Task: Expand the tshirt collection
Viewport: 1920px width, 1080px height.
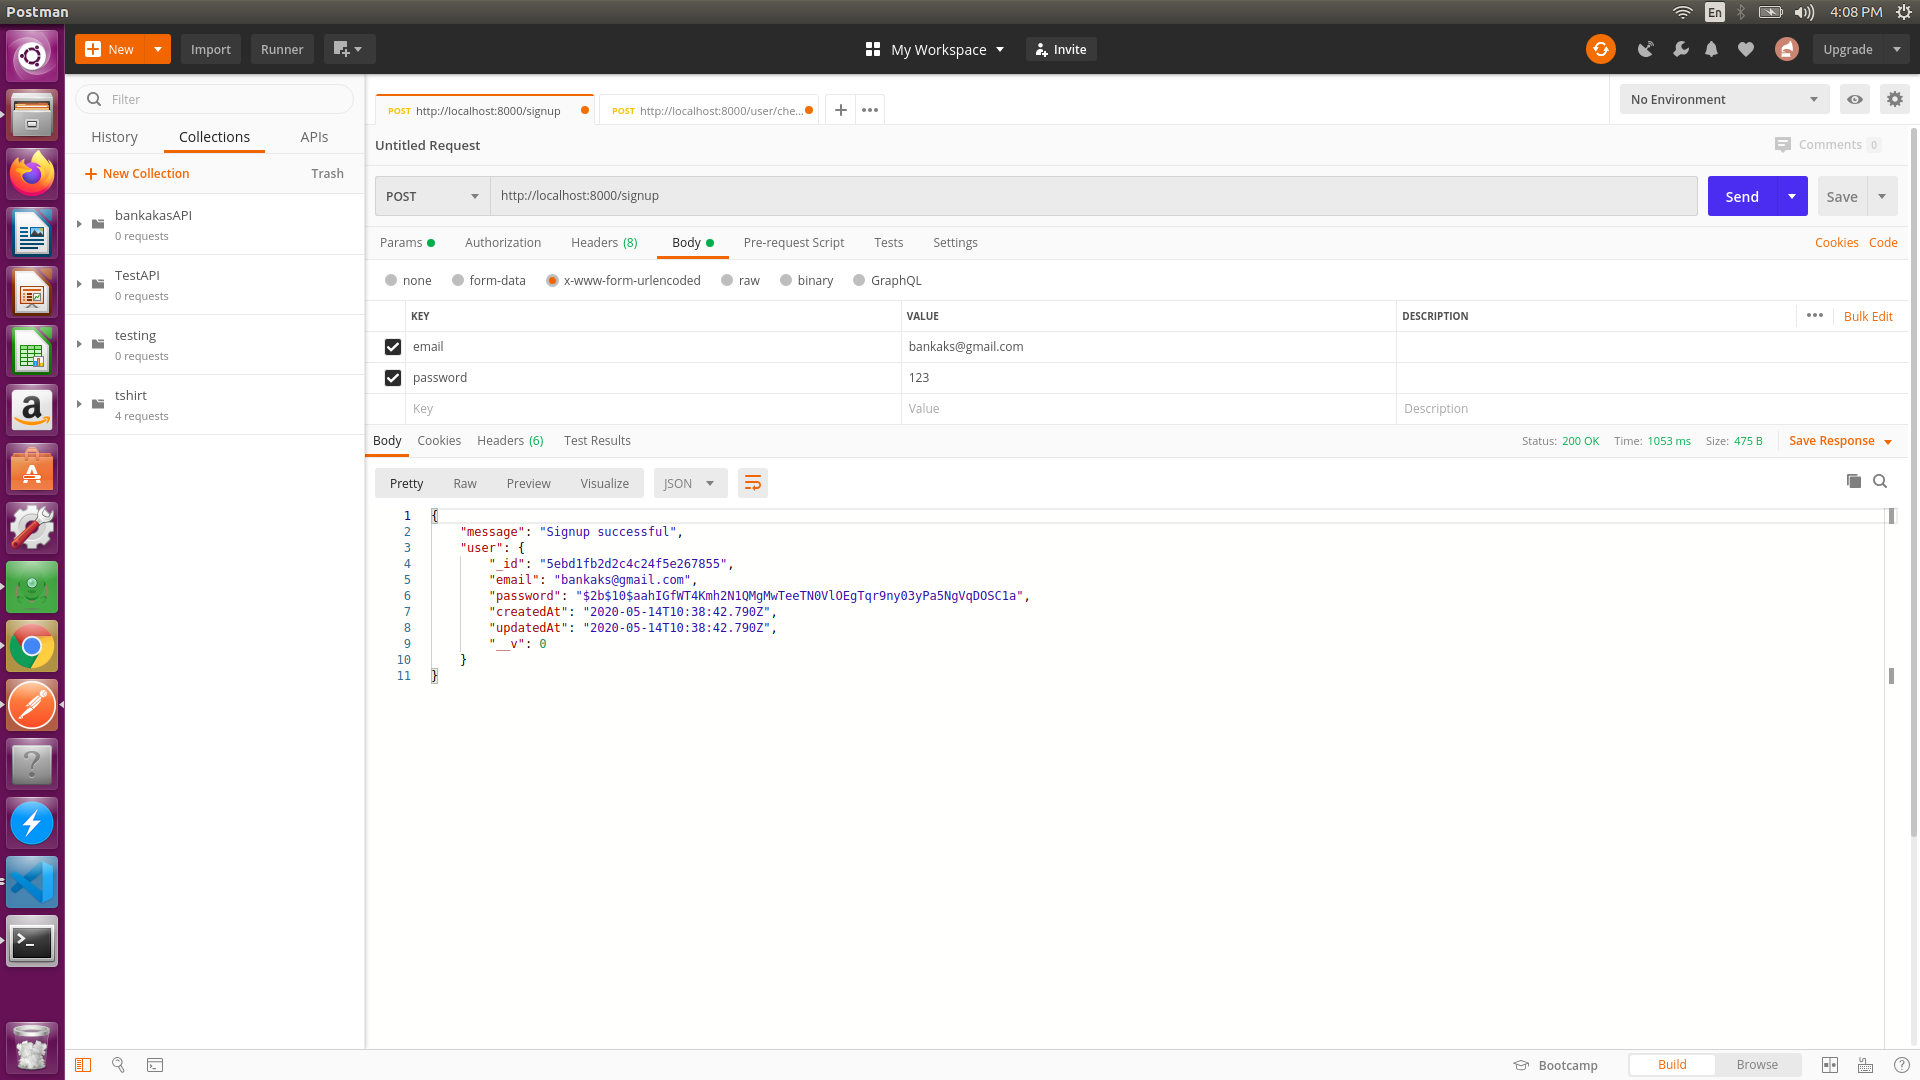Action: click(x=79, y=404)
